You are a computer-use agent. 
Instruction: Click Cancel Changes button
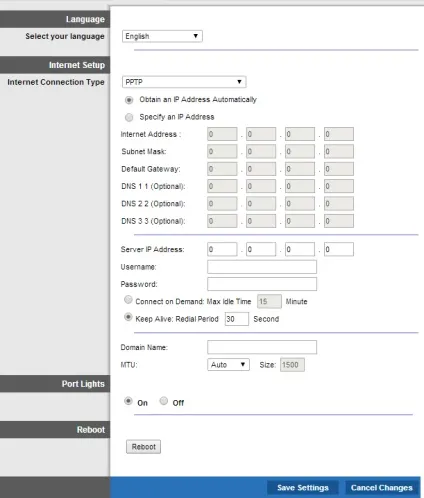coord(381,488)
